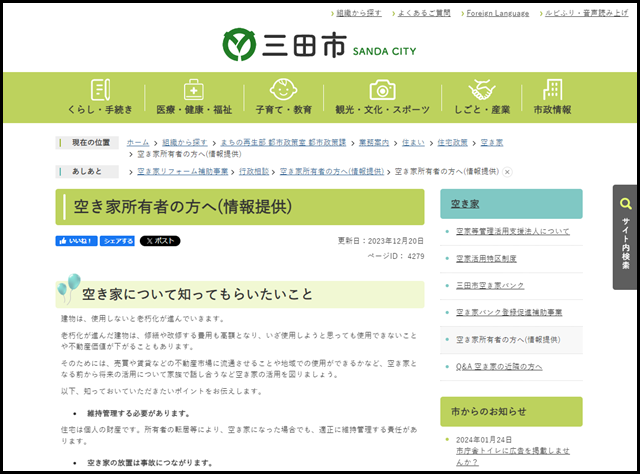Click the あしあと label

87,171
